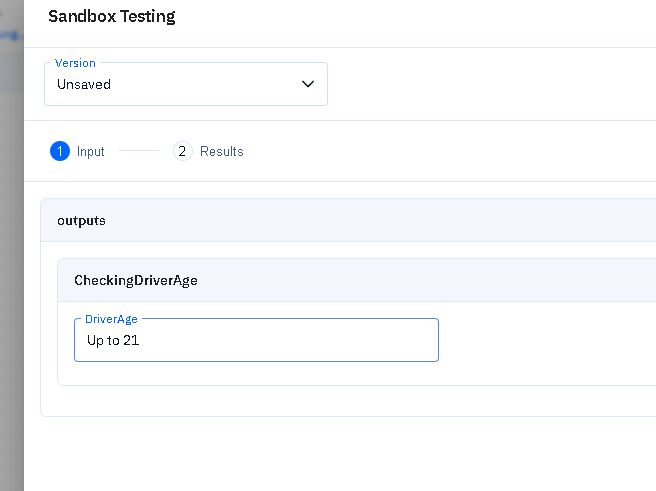Screen dimensions: 656x491
Task: Focus the DriverAge input field
Action: pyautogui.click(x=300, y=340)
